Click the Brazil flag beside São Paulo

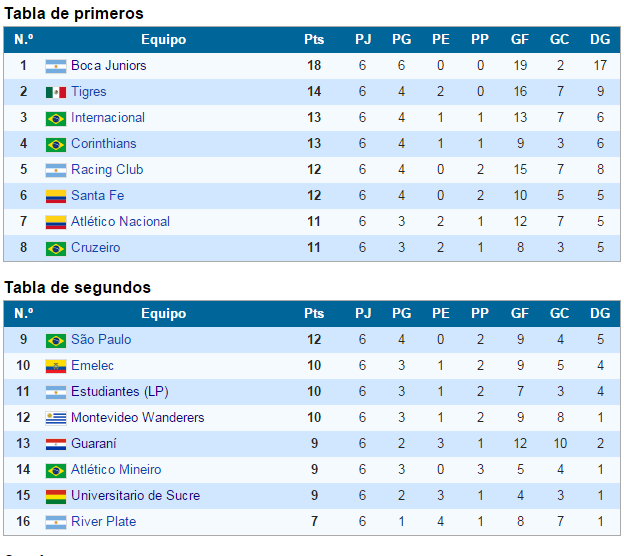(55, 340)
